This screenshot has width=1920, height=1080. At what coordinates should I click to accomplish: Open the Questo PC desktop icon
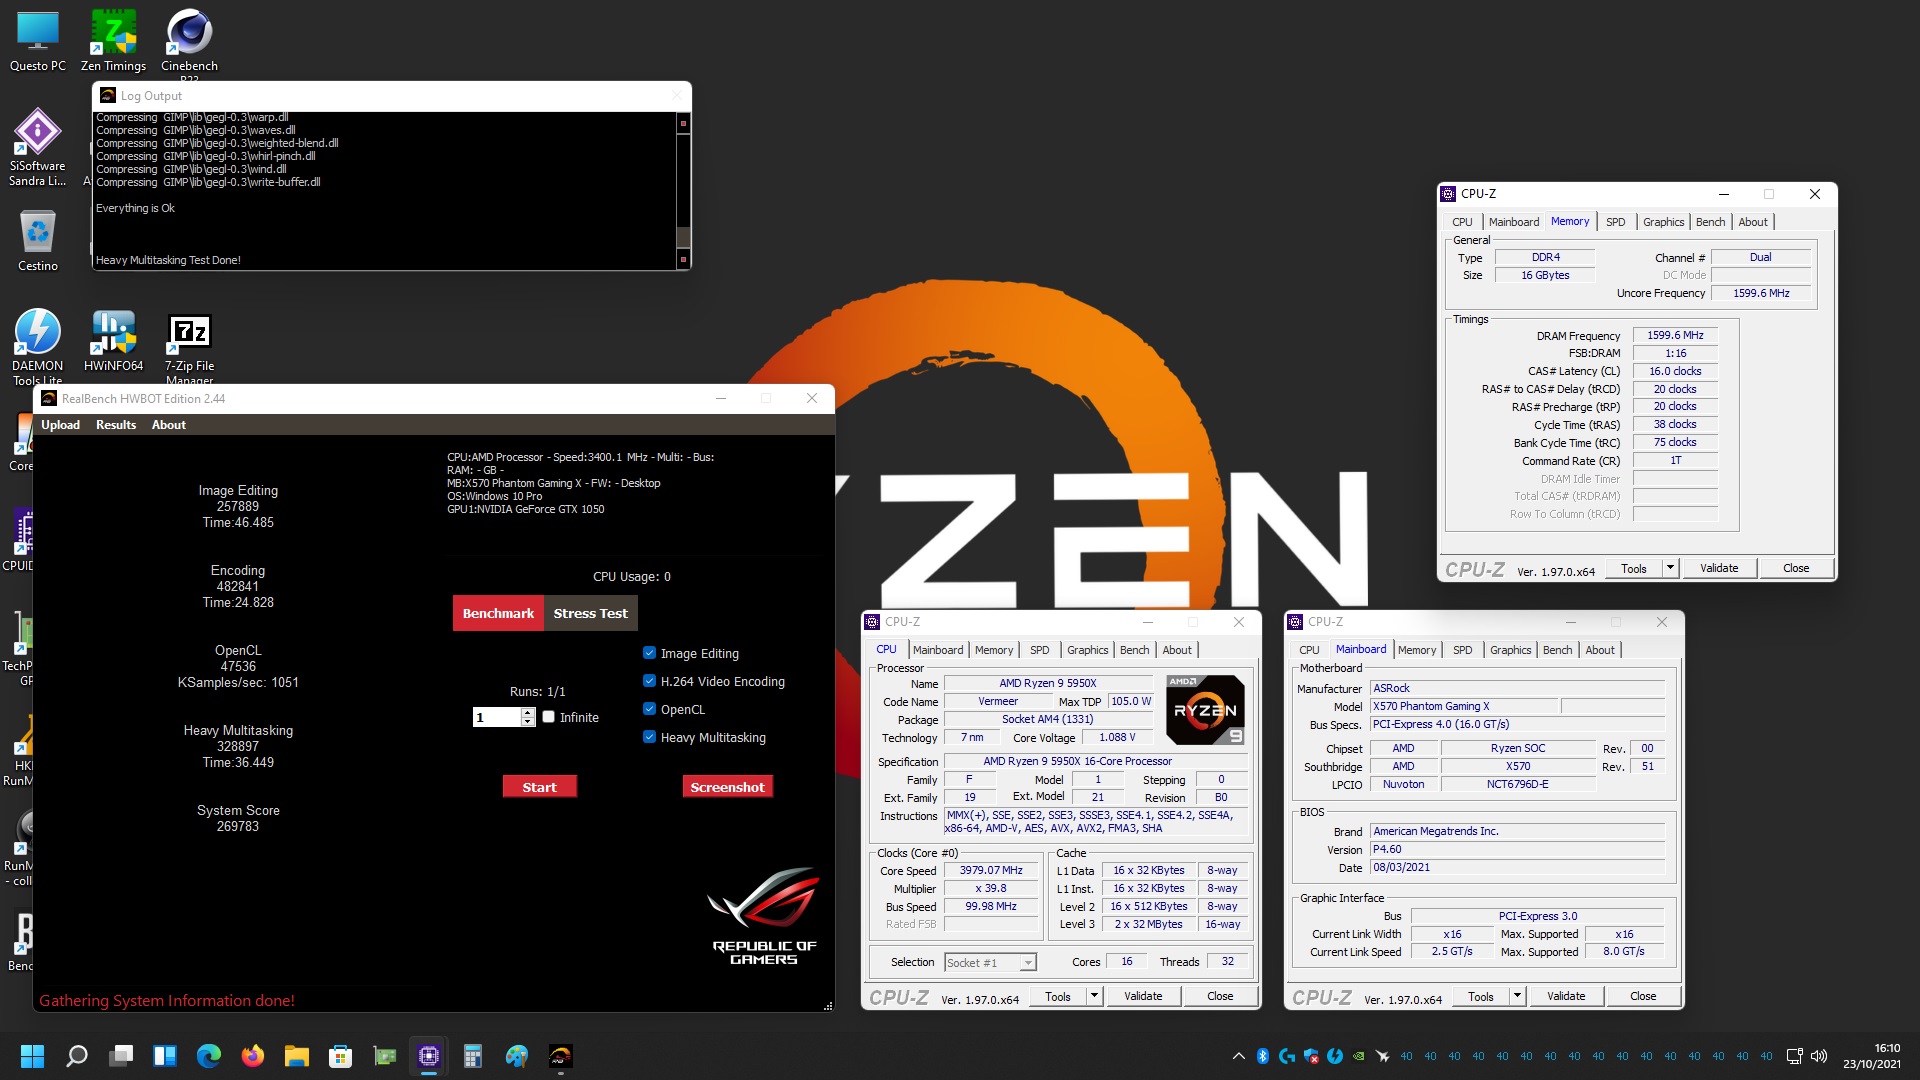point(38,42)
